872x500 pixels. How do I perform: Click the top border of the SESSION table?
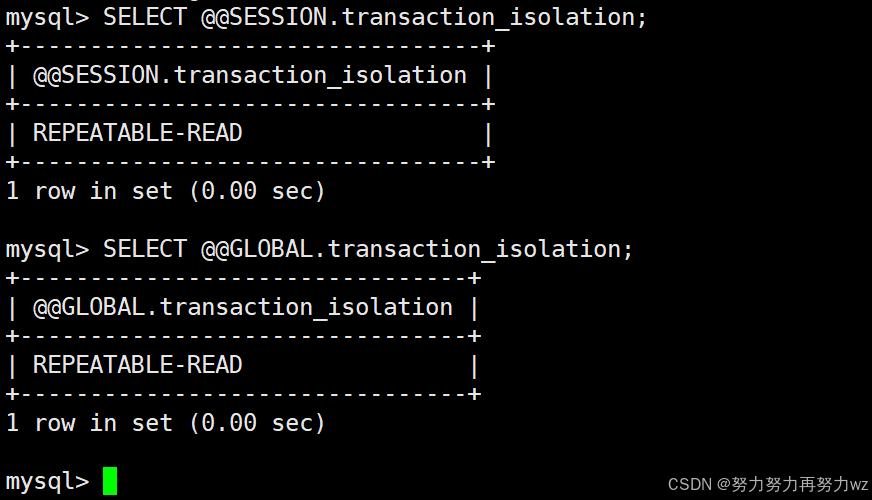coord(250,46)
